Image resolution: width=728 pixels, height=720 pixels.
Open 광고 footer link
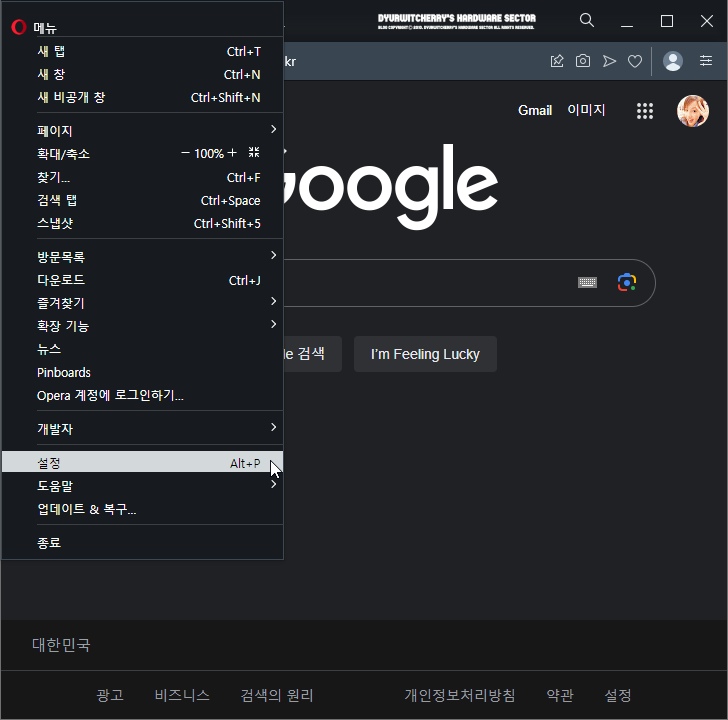[x=110, y=695]
